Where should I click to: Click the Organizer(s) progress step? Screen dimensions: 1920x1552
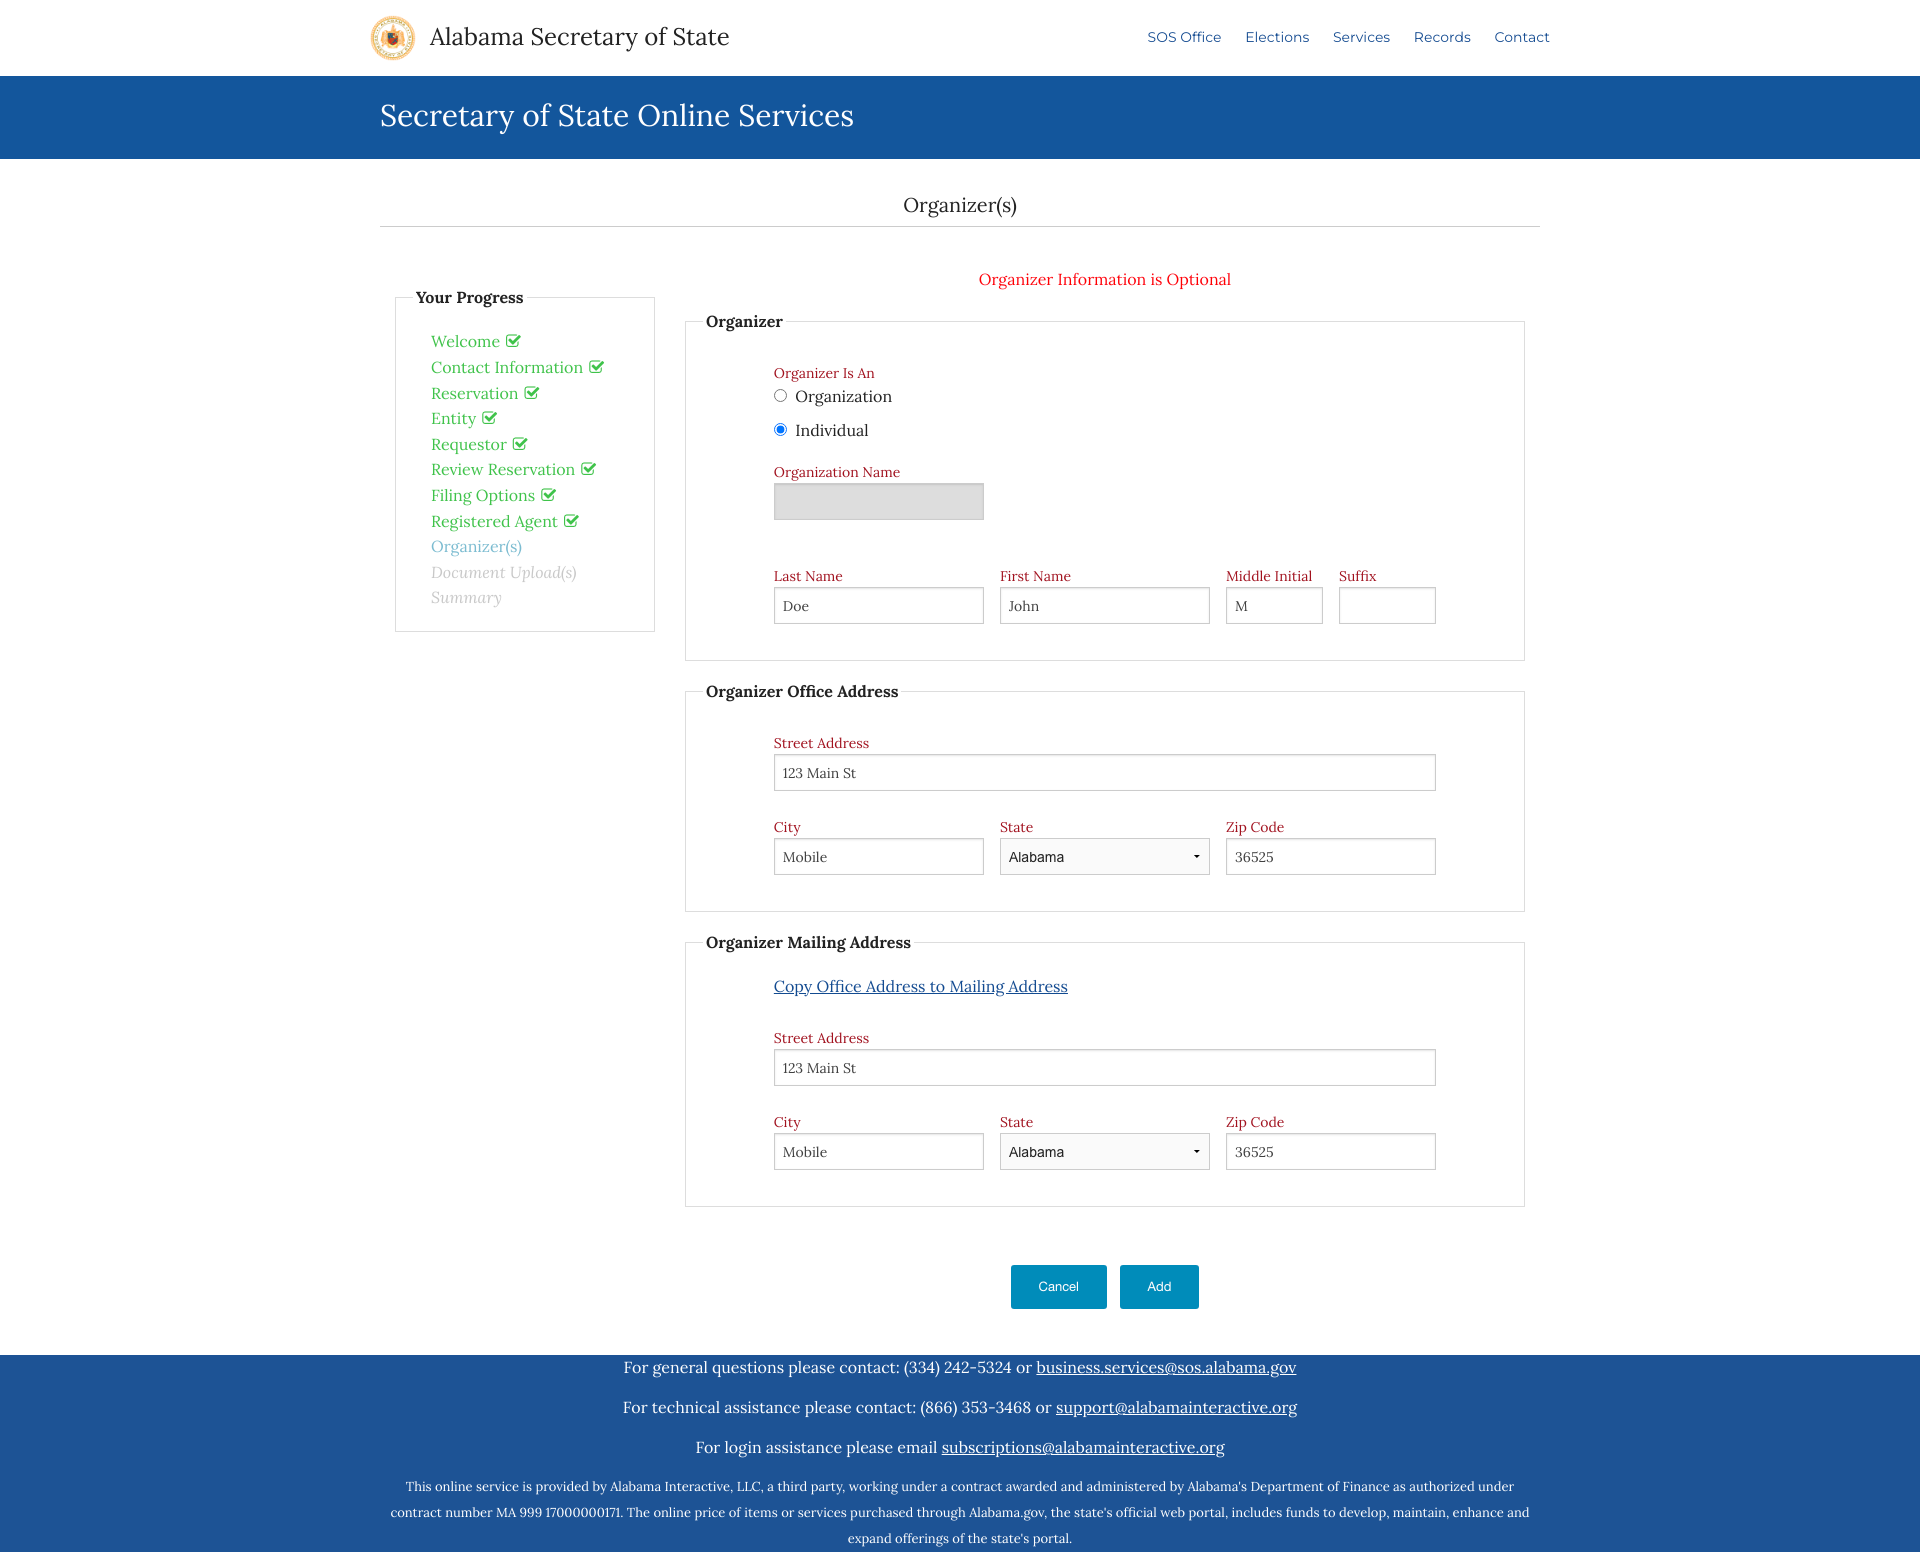pos(476,546)
